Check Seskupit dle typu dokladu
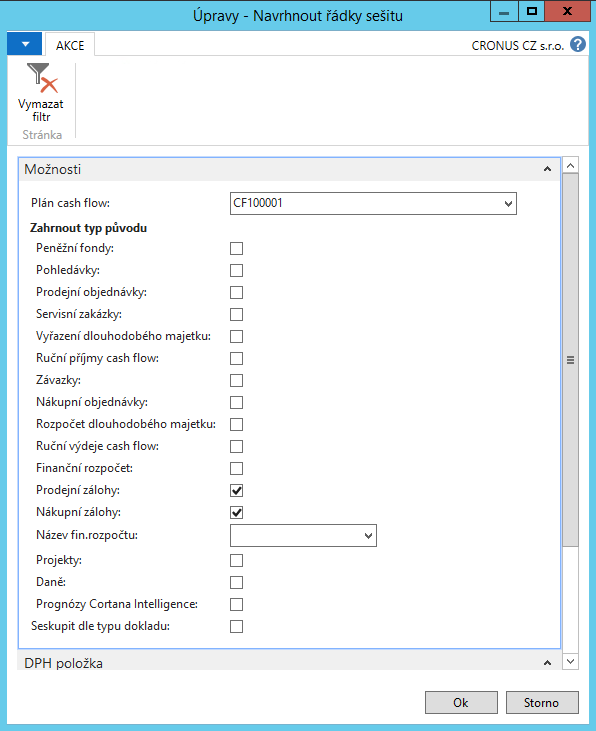Image resolution: width=596 pixels, height=731 pixels. pyautogui.click(x=236, y=626)
